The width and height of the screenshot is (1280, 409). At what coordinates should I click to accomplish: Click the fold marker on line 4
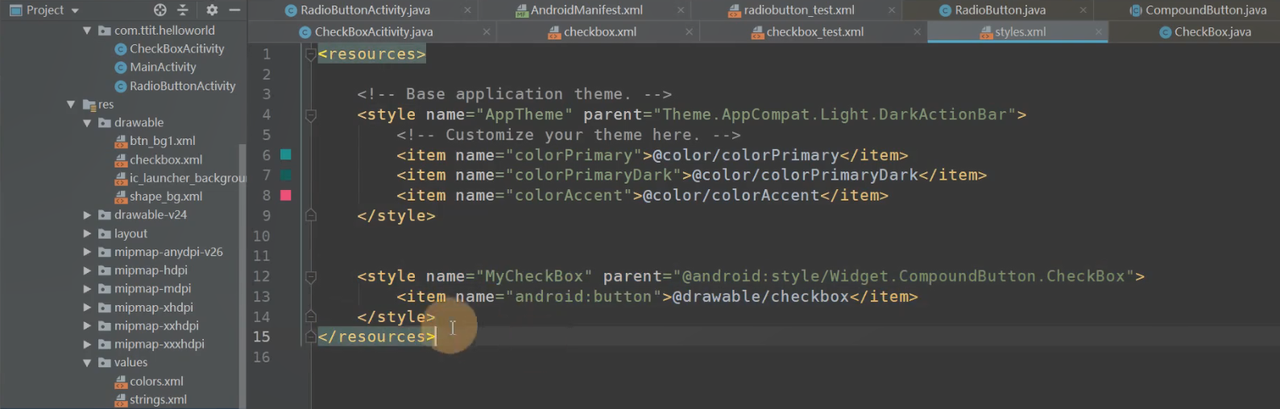tap(311, 115)
